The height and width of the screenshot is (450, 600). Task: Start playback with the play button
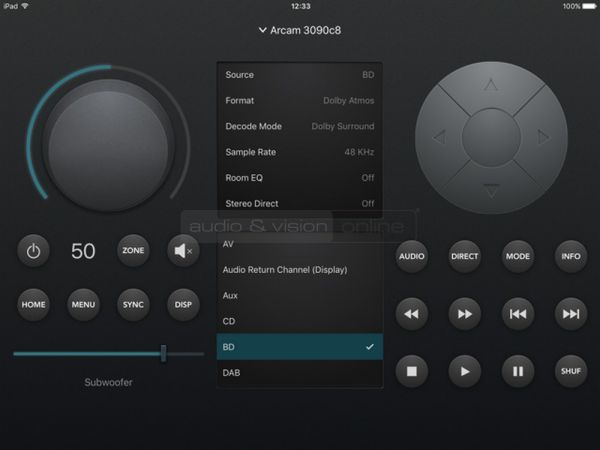[x=464, y=371]
